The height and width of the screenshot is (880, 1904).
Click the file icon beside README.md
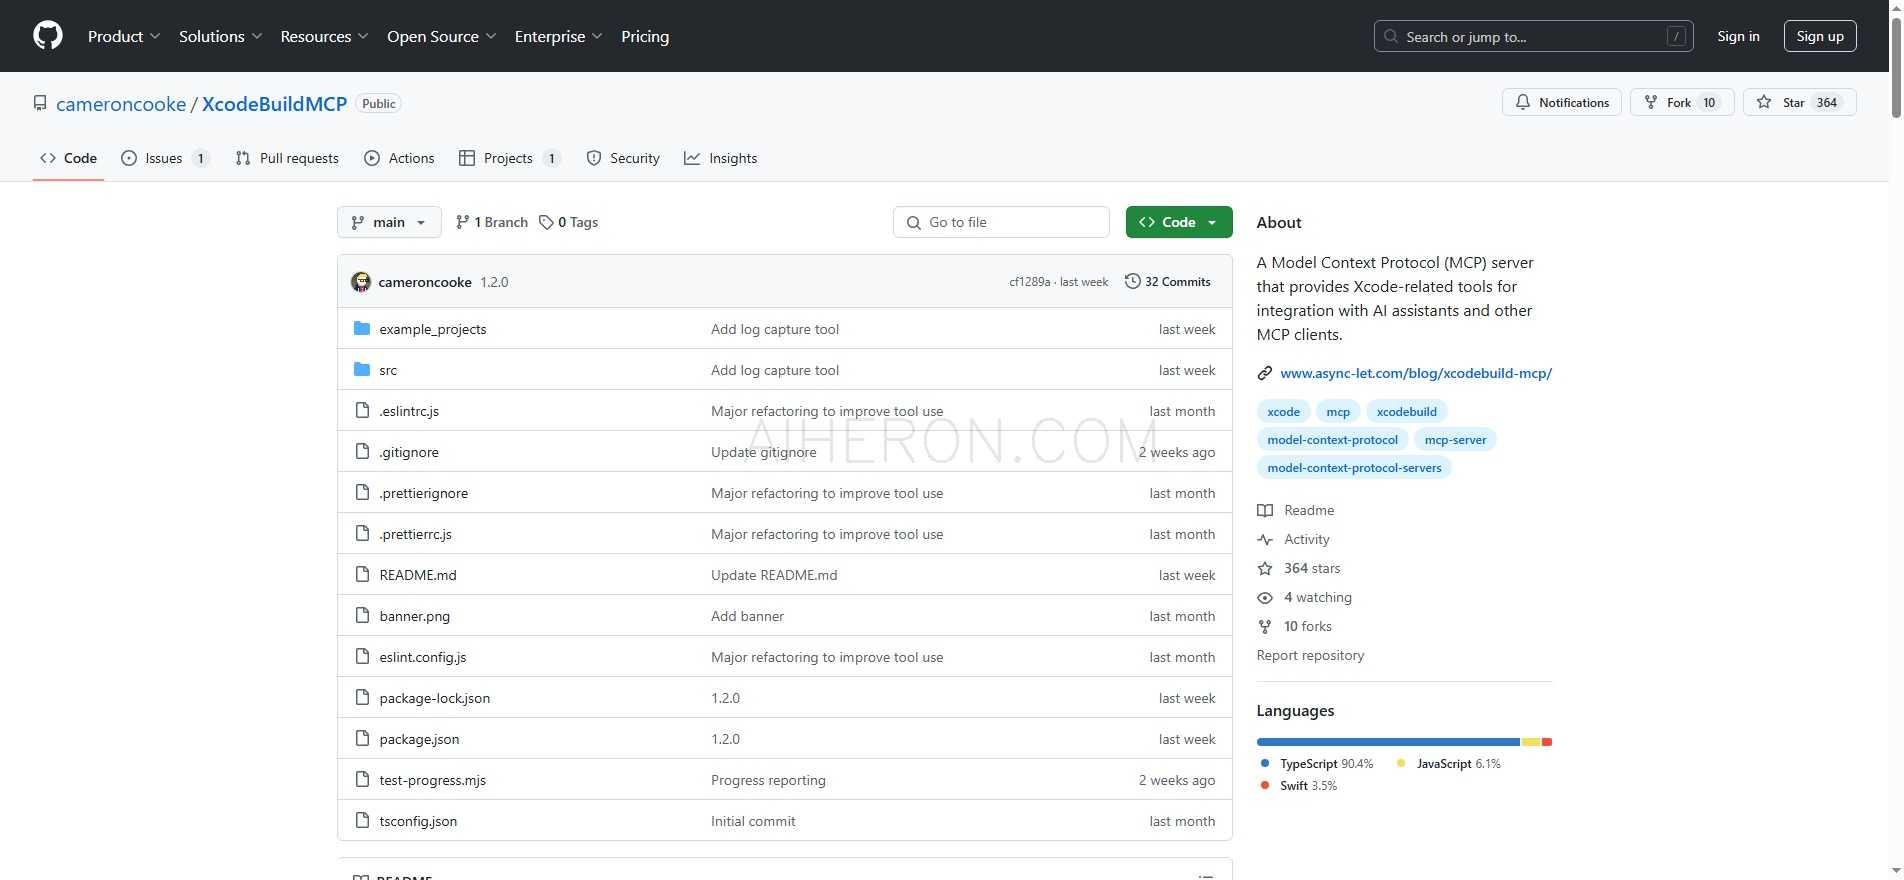pos(362,574)
